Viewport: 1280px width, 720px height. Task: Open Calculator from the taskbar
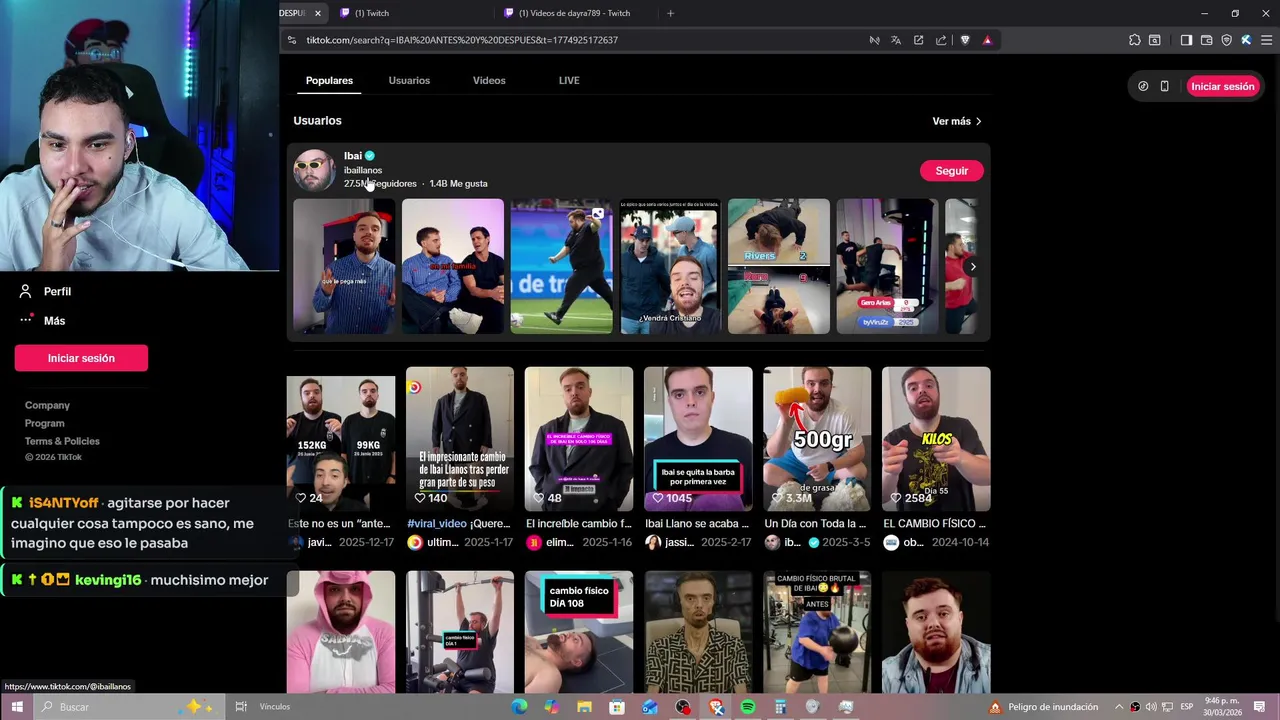tap(781, 707)
